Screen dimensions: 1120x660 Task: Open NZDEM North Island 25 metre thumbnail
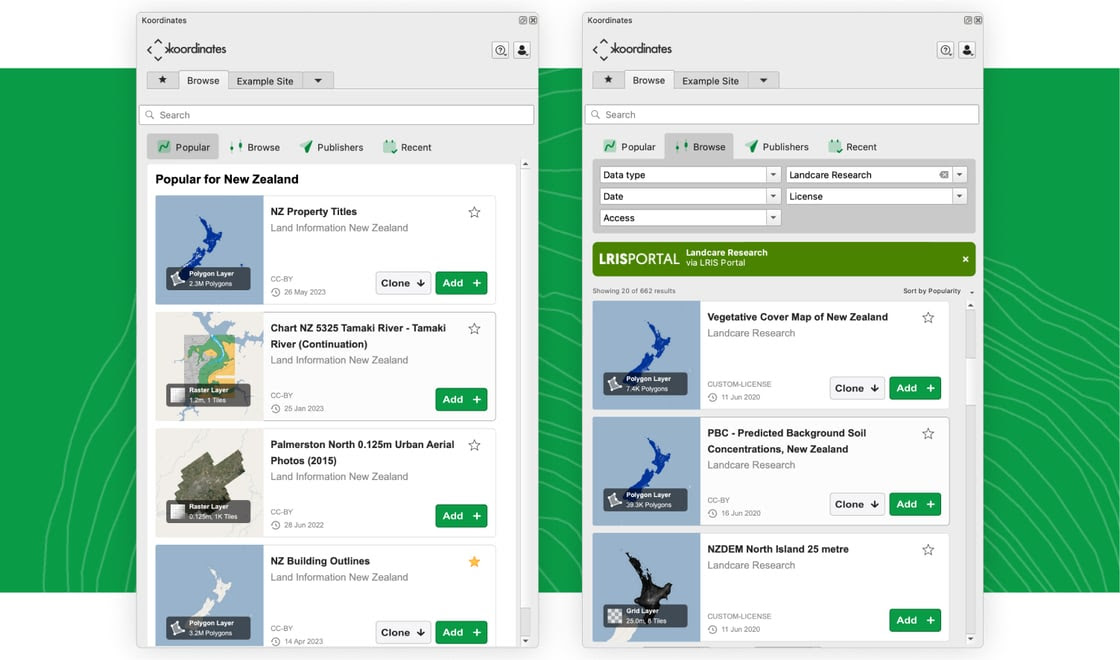point(646,587)
